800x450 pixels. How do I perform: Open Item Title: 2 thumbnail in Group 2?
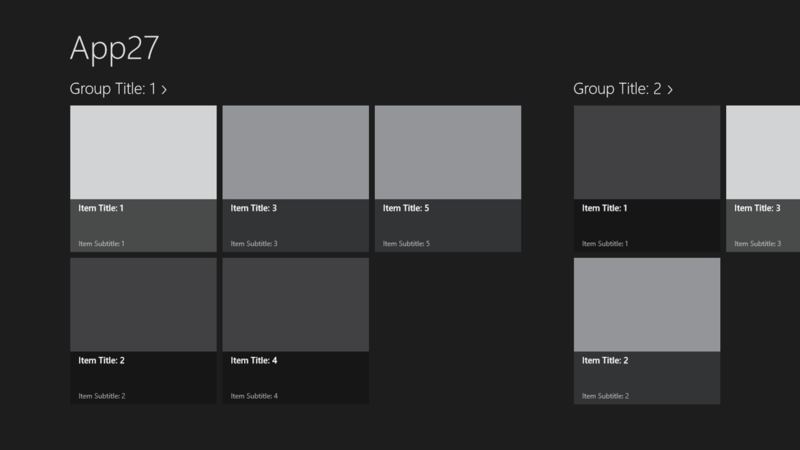point(647,305)
